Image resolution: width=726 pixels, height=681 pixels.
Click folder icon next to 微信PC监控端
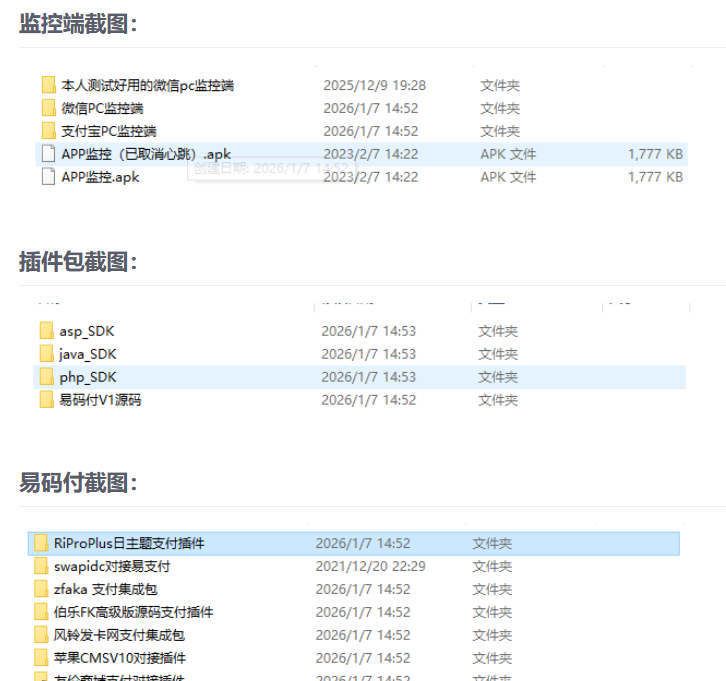pyautogui.click(x=49, y=108)
